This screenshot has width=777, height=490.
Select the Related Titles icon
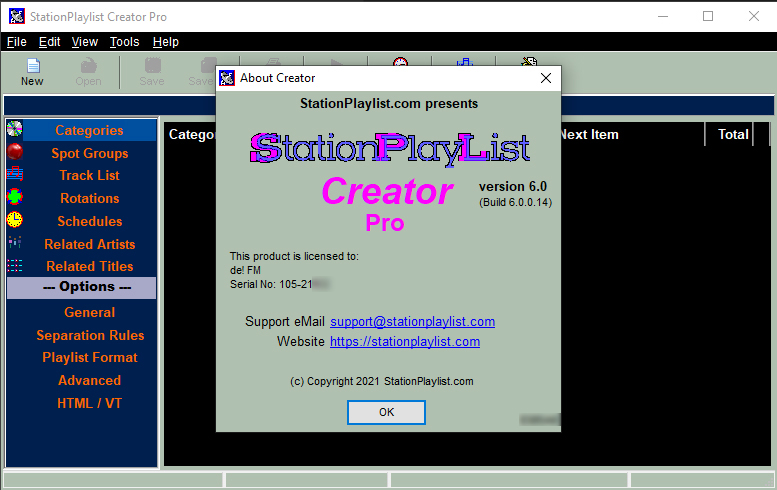tap(15, 266)
